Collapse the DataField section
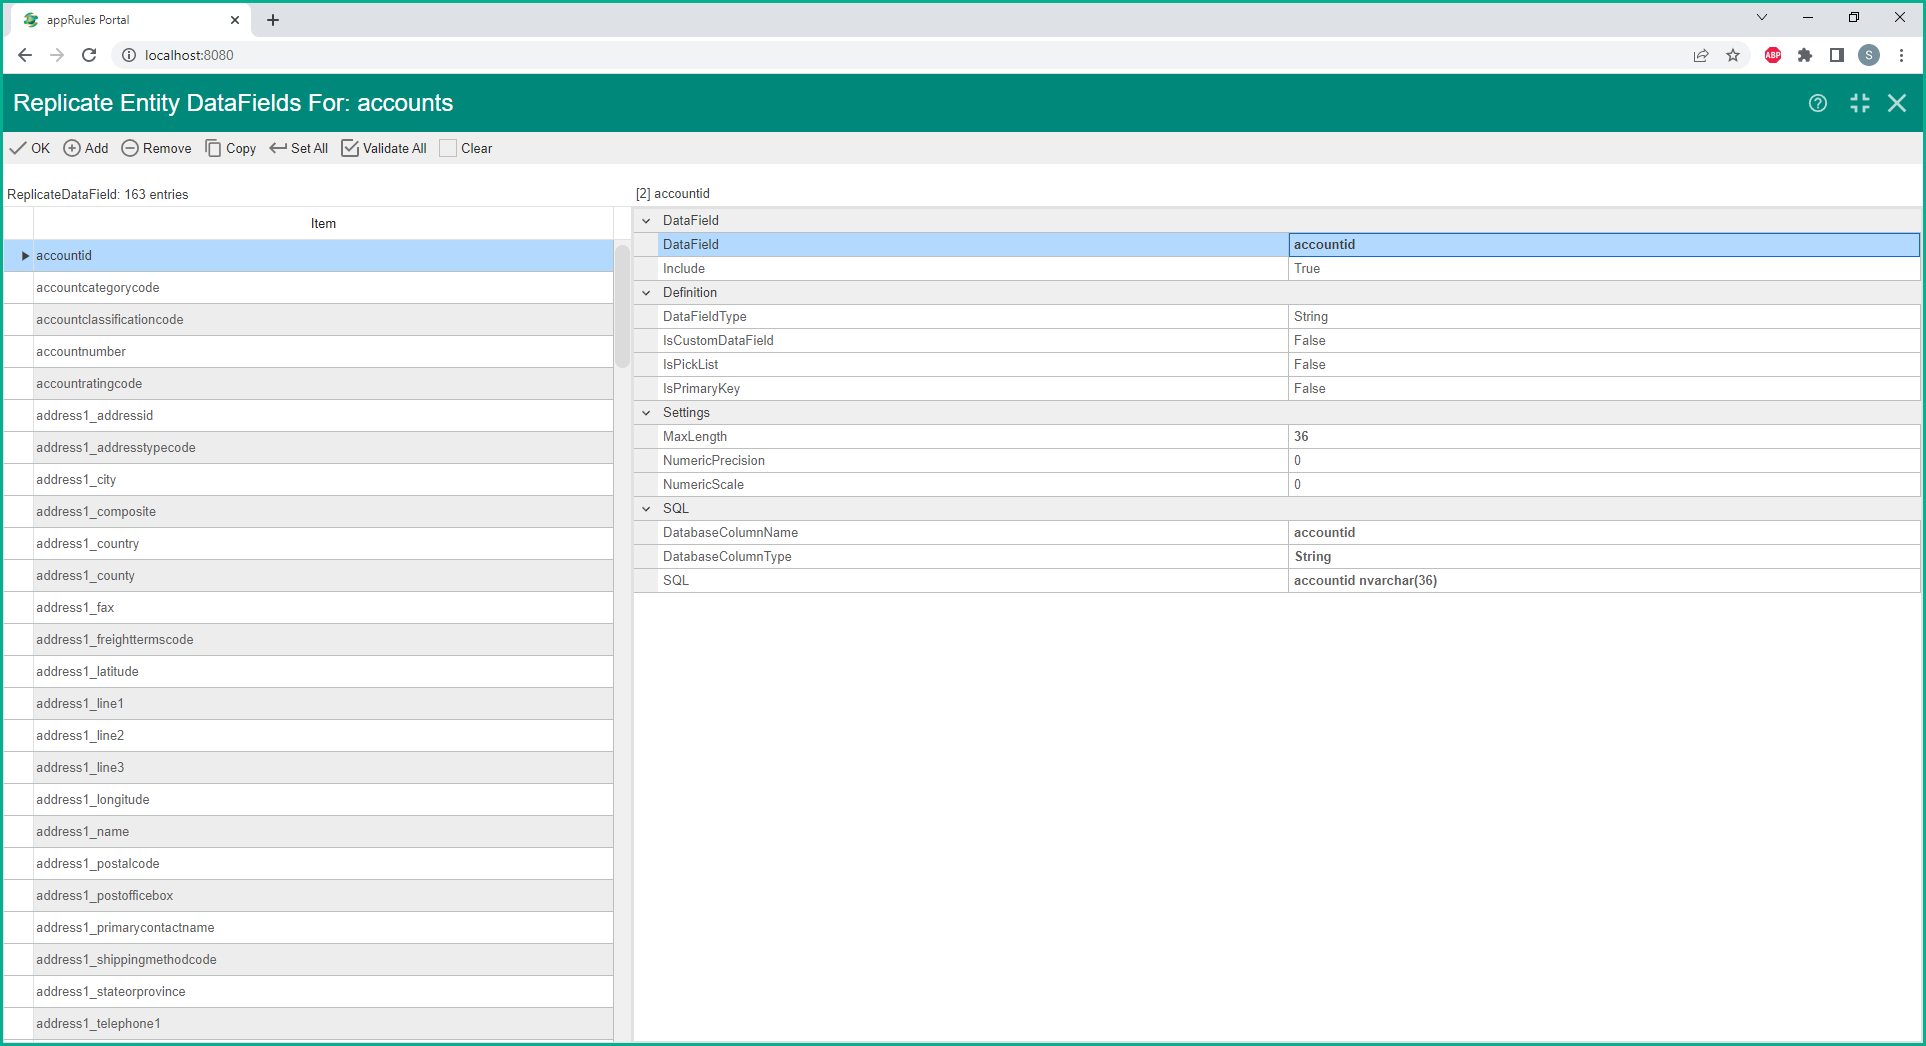 (646, 220)
